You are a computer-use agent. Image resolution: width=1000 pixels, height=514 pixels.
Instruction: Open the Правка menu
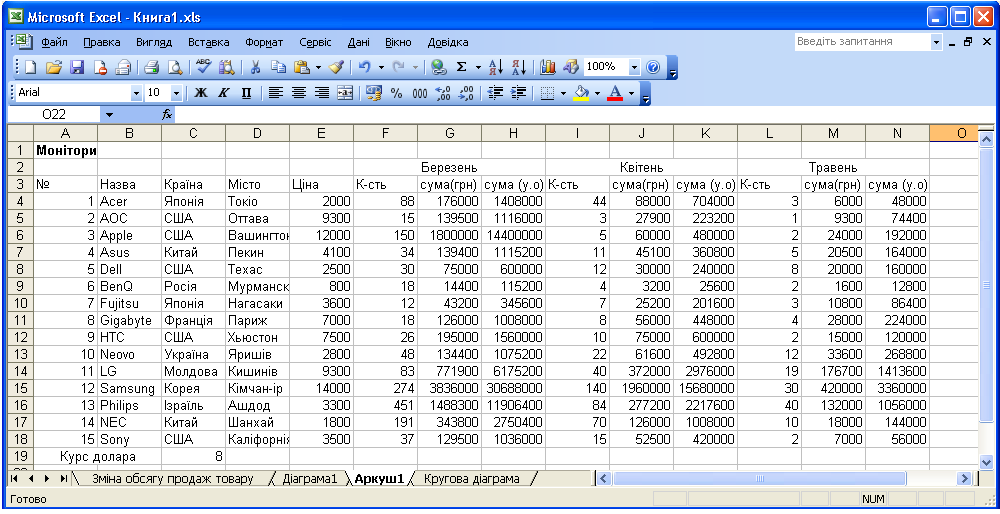[101, 42]
